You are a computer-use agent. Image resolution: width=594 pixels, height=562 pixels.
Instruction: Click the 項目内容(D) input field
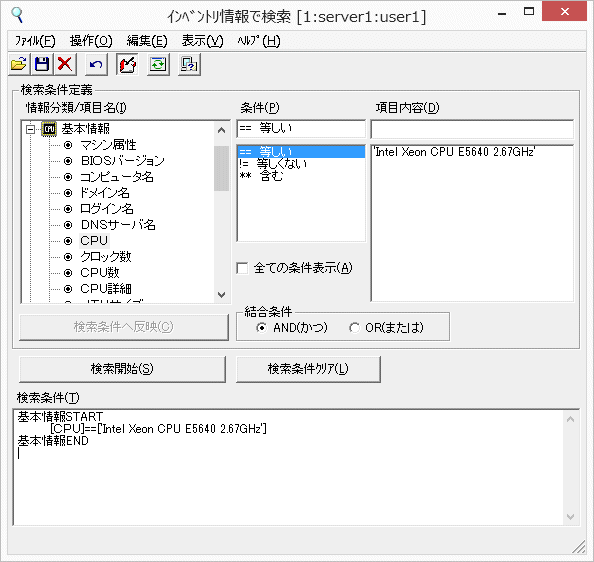[472, 129]
